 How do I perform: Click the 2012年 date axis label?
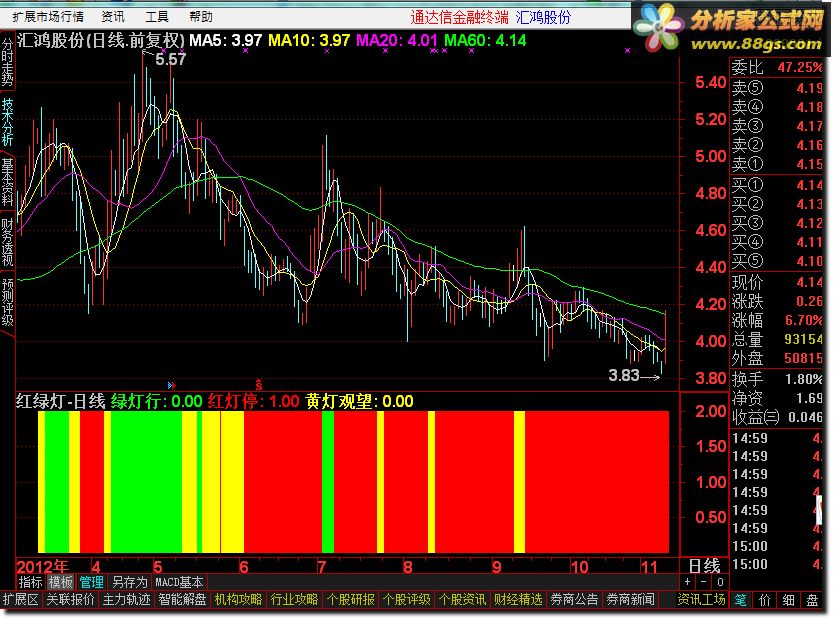(42, 566)
